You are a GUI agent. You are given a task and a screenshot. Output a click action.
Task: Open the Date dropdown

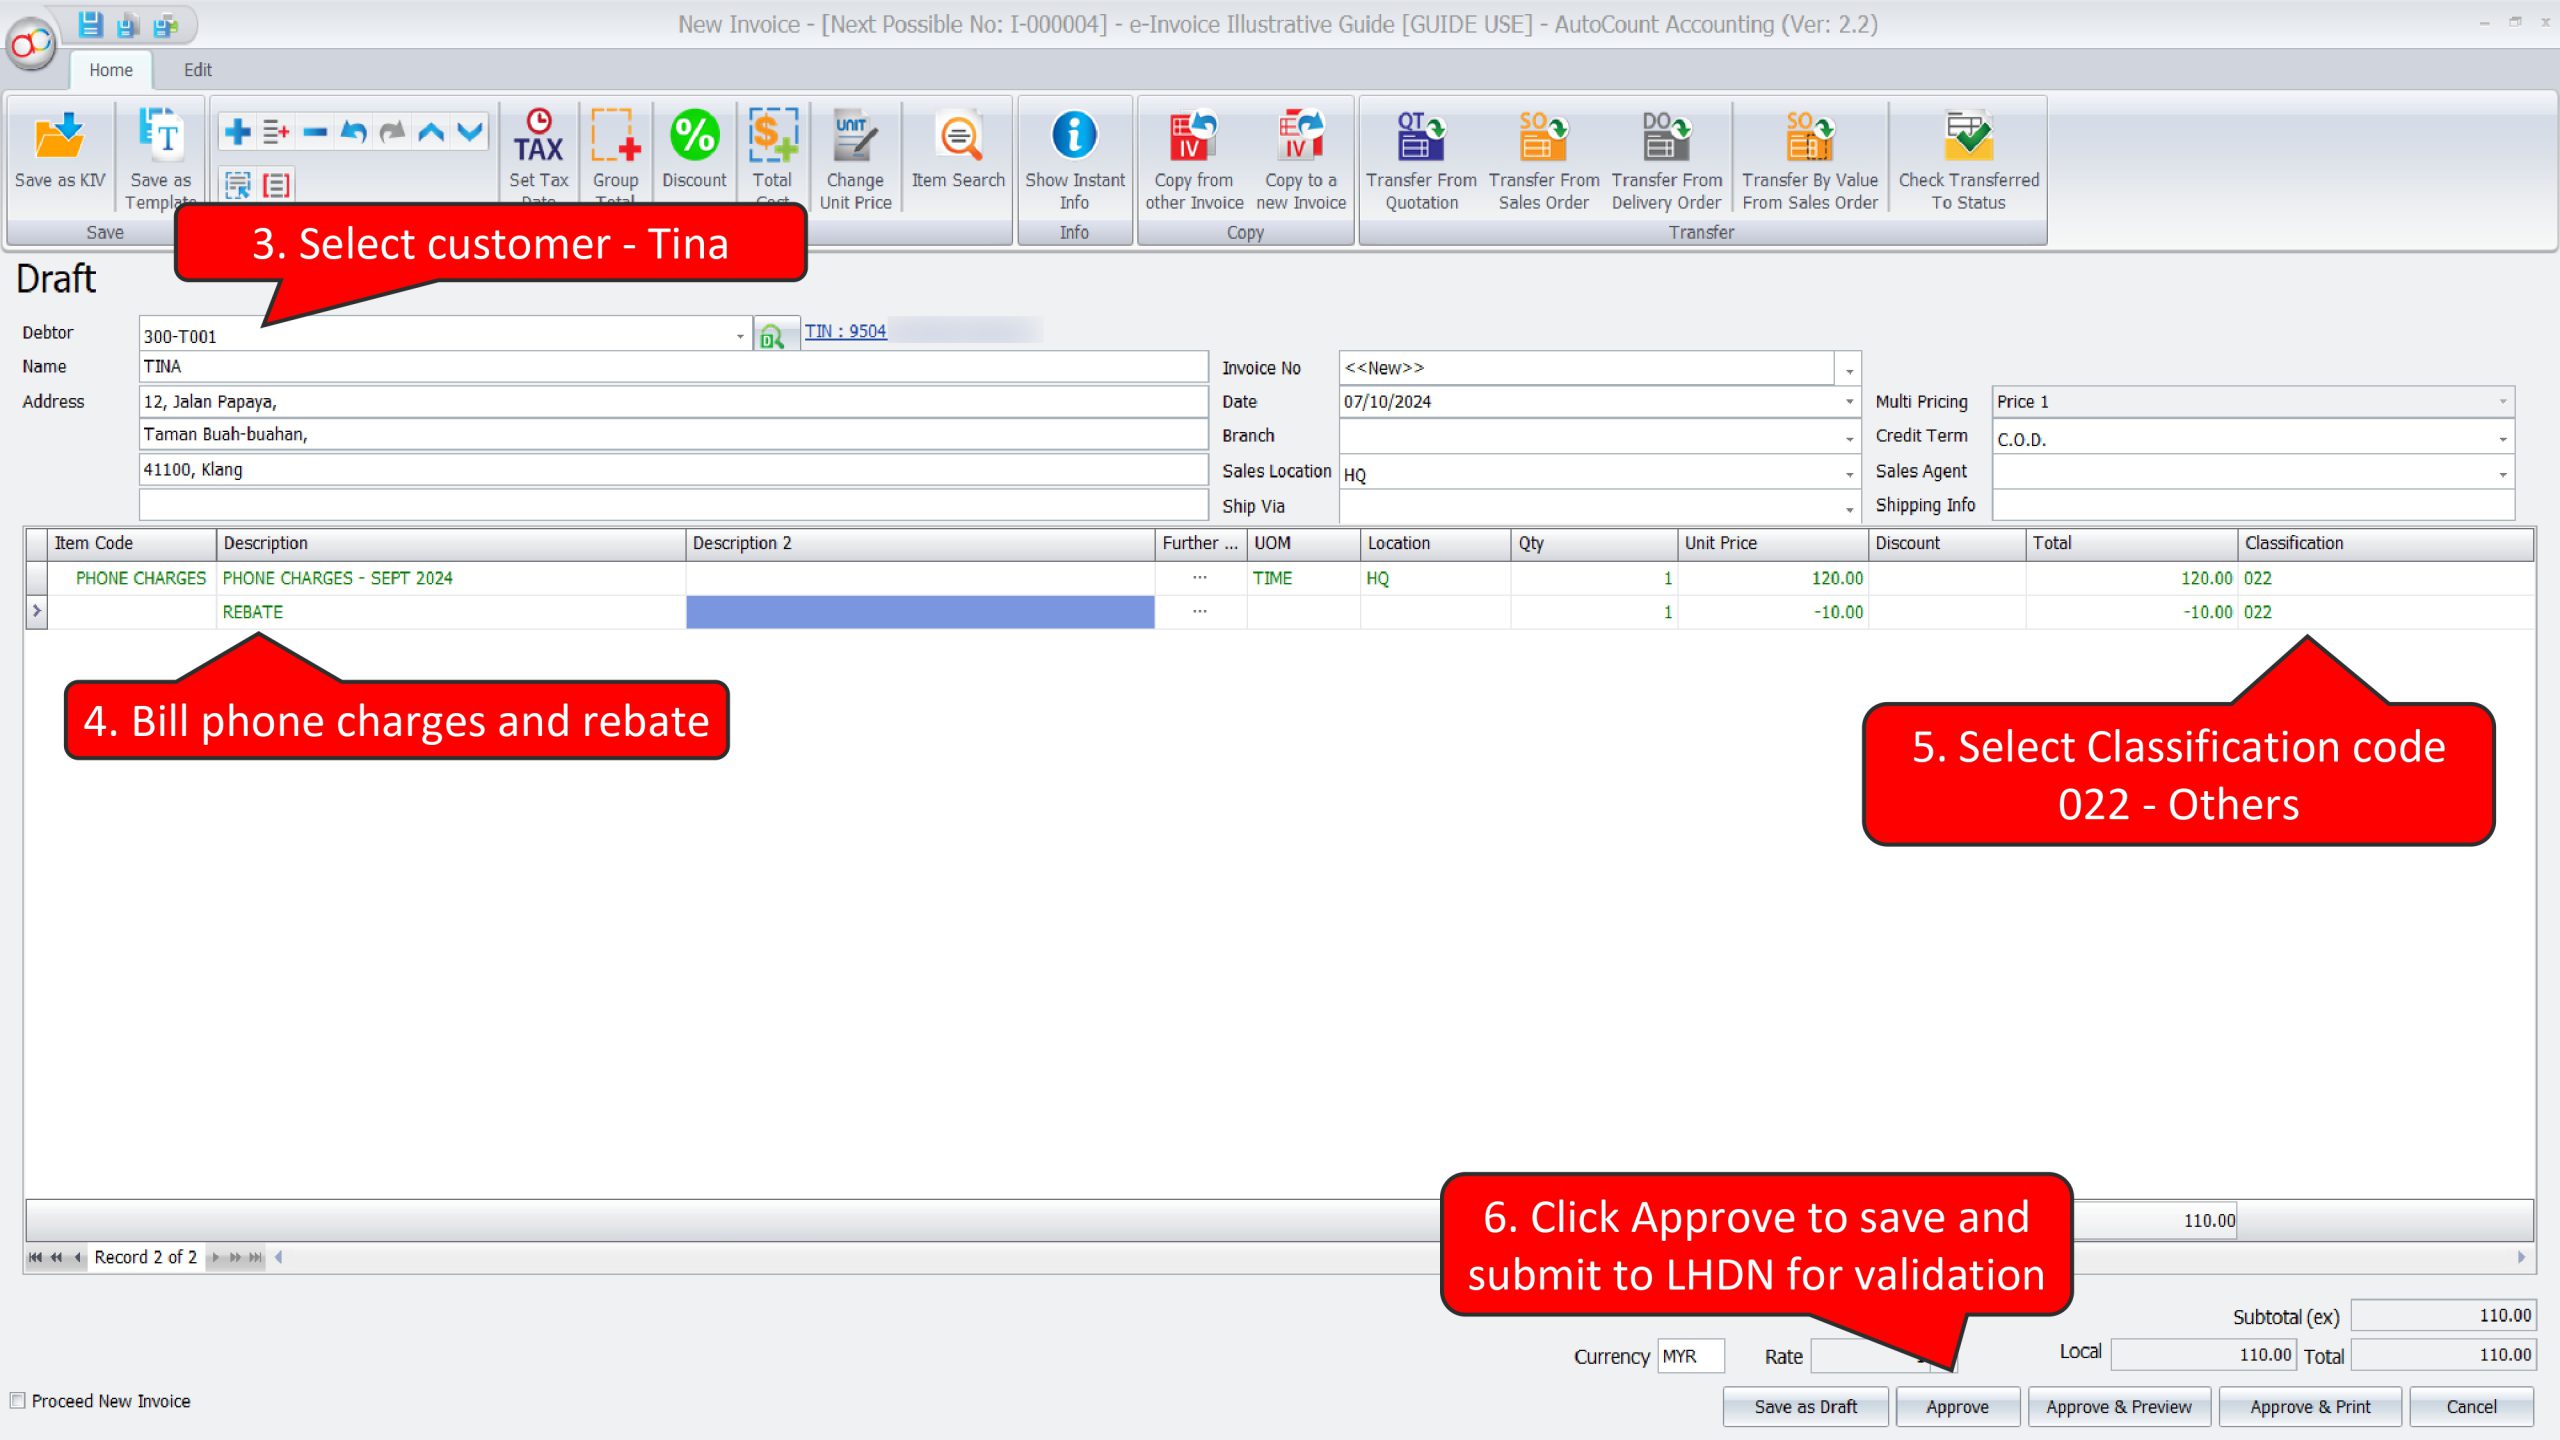pyautogui.click(x=1849, y=402)
